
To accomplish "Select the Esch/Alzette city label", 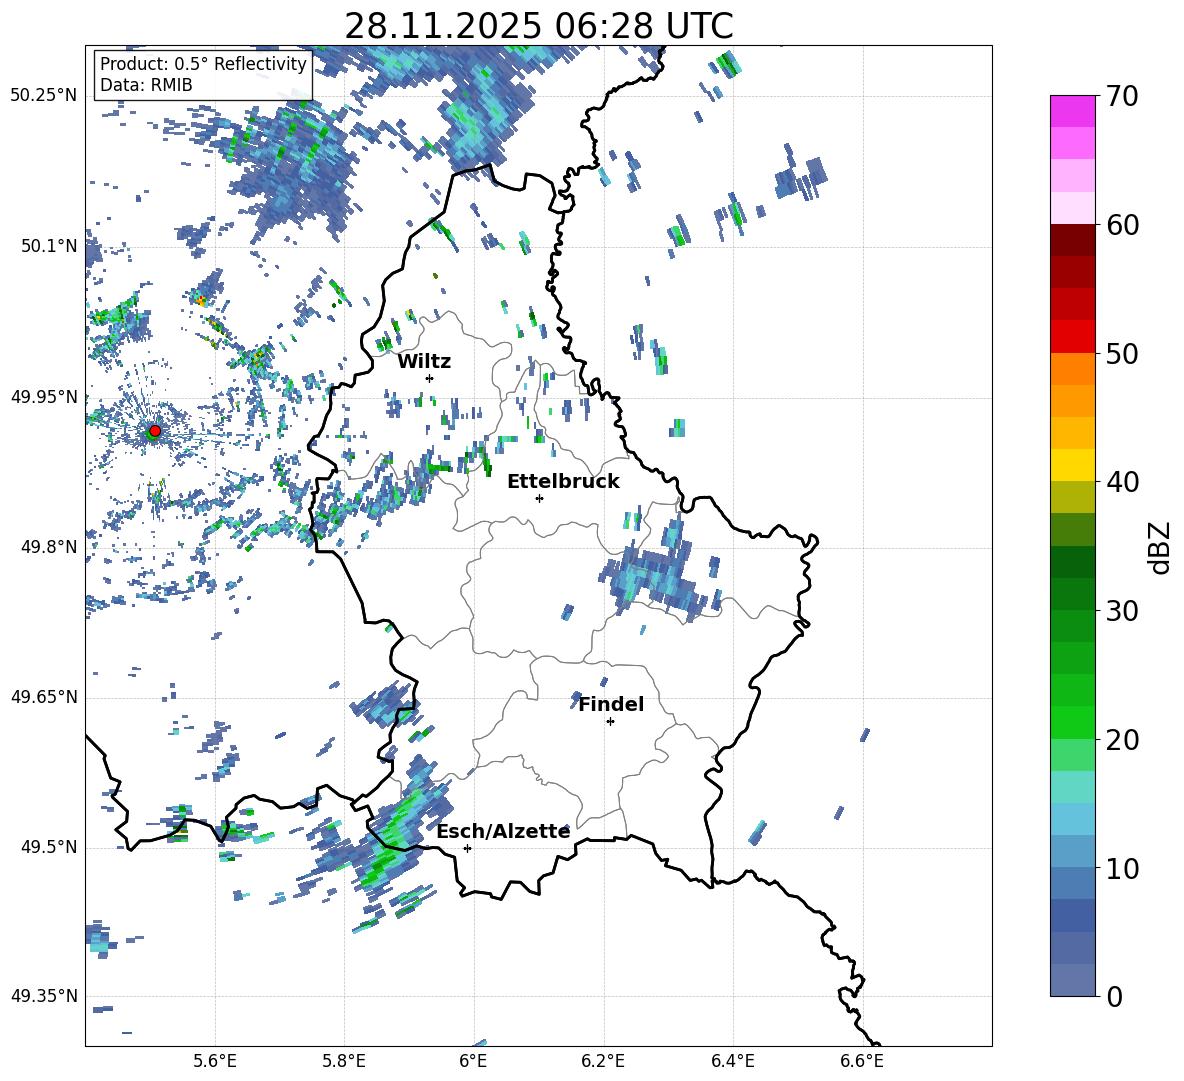I will 503,831.
